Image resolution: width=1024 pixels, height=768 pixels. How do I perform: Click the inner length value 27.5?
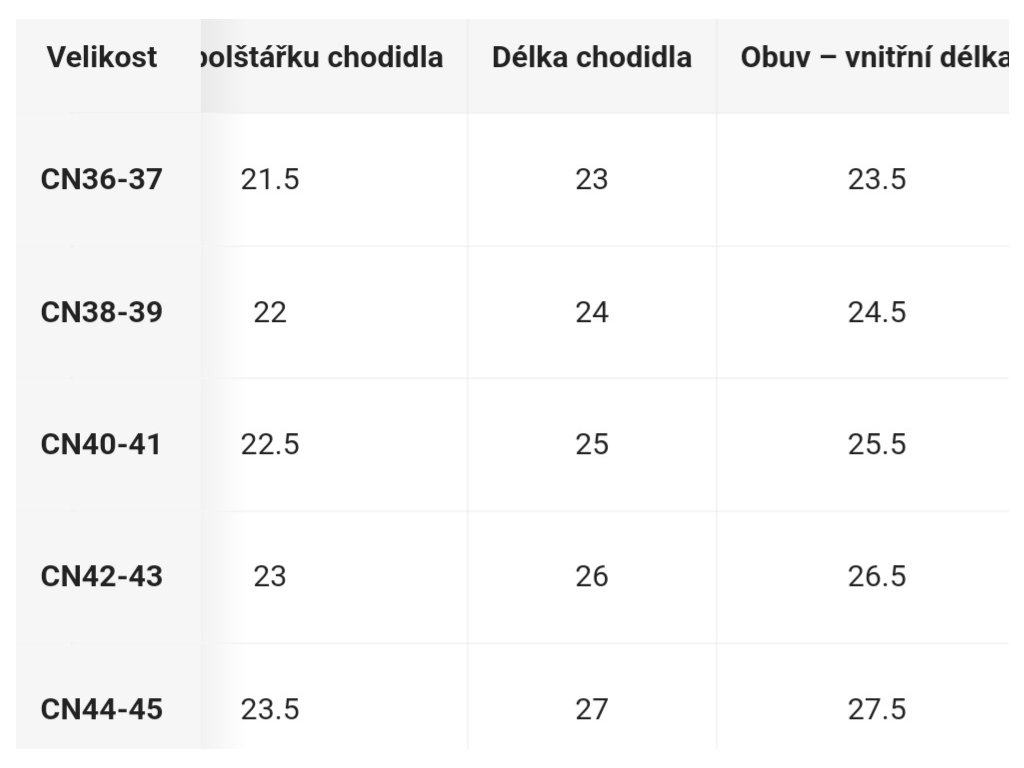pos(877,709)
